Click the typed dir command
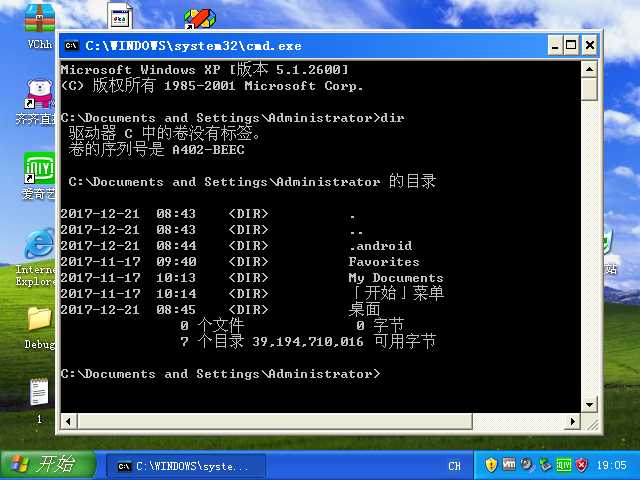This screenshot has height=480, width=640. pyautogui.click(x=392, y=118)
